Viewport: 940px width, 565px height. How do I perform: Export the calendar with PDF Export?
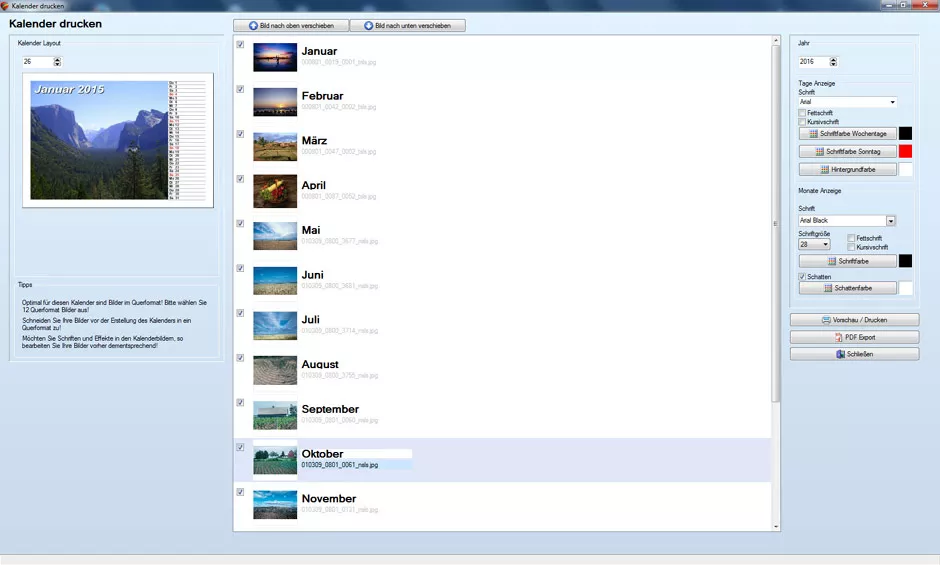854,337
